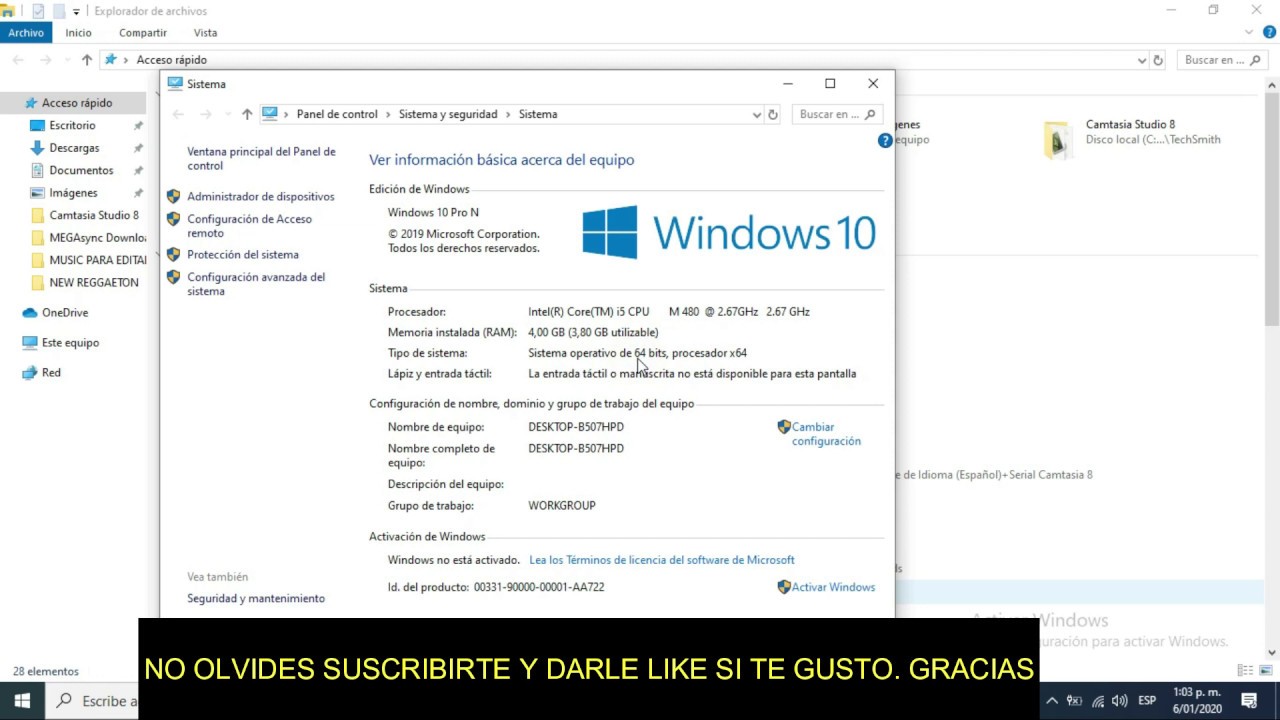Click Sistema y seguridad breadcrumb
1280x720 pixels.
click(x=448, y=114)
